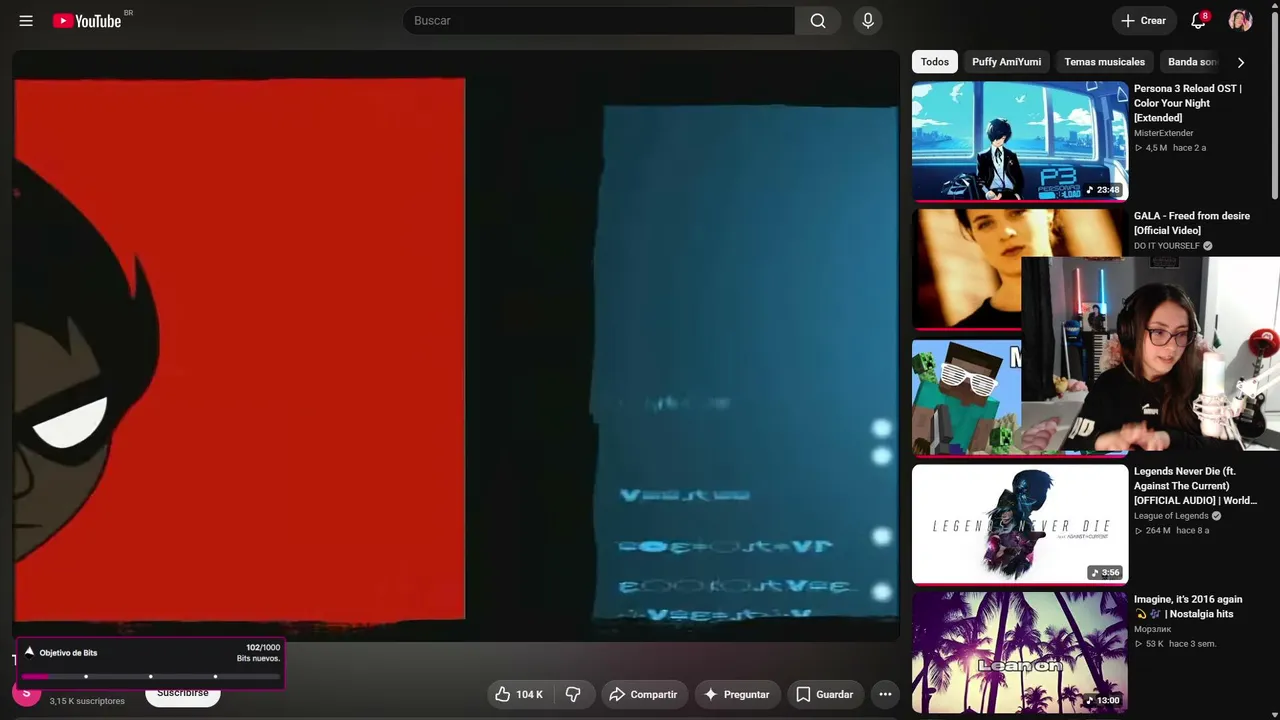The image size is (1280, 720).
Task: Open the Legends Never Die thumbnail
Action: [x=1020, y=524]
